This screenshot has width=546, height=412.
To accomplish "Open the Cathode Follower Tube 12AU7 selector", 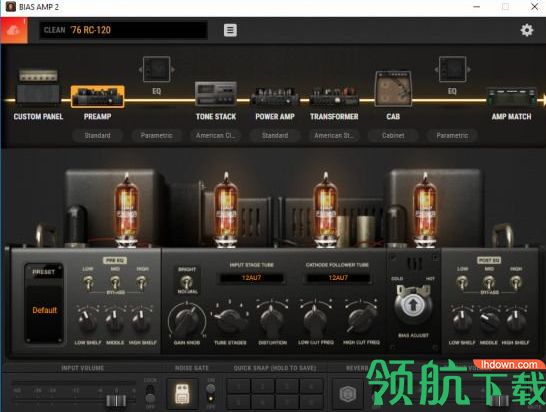I will pyautogui.click(x=338, y=278).
